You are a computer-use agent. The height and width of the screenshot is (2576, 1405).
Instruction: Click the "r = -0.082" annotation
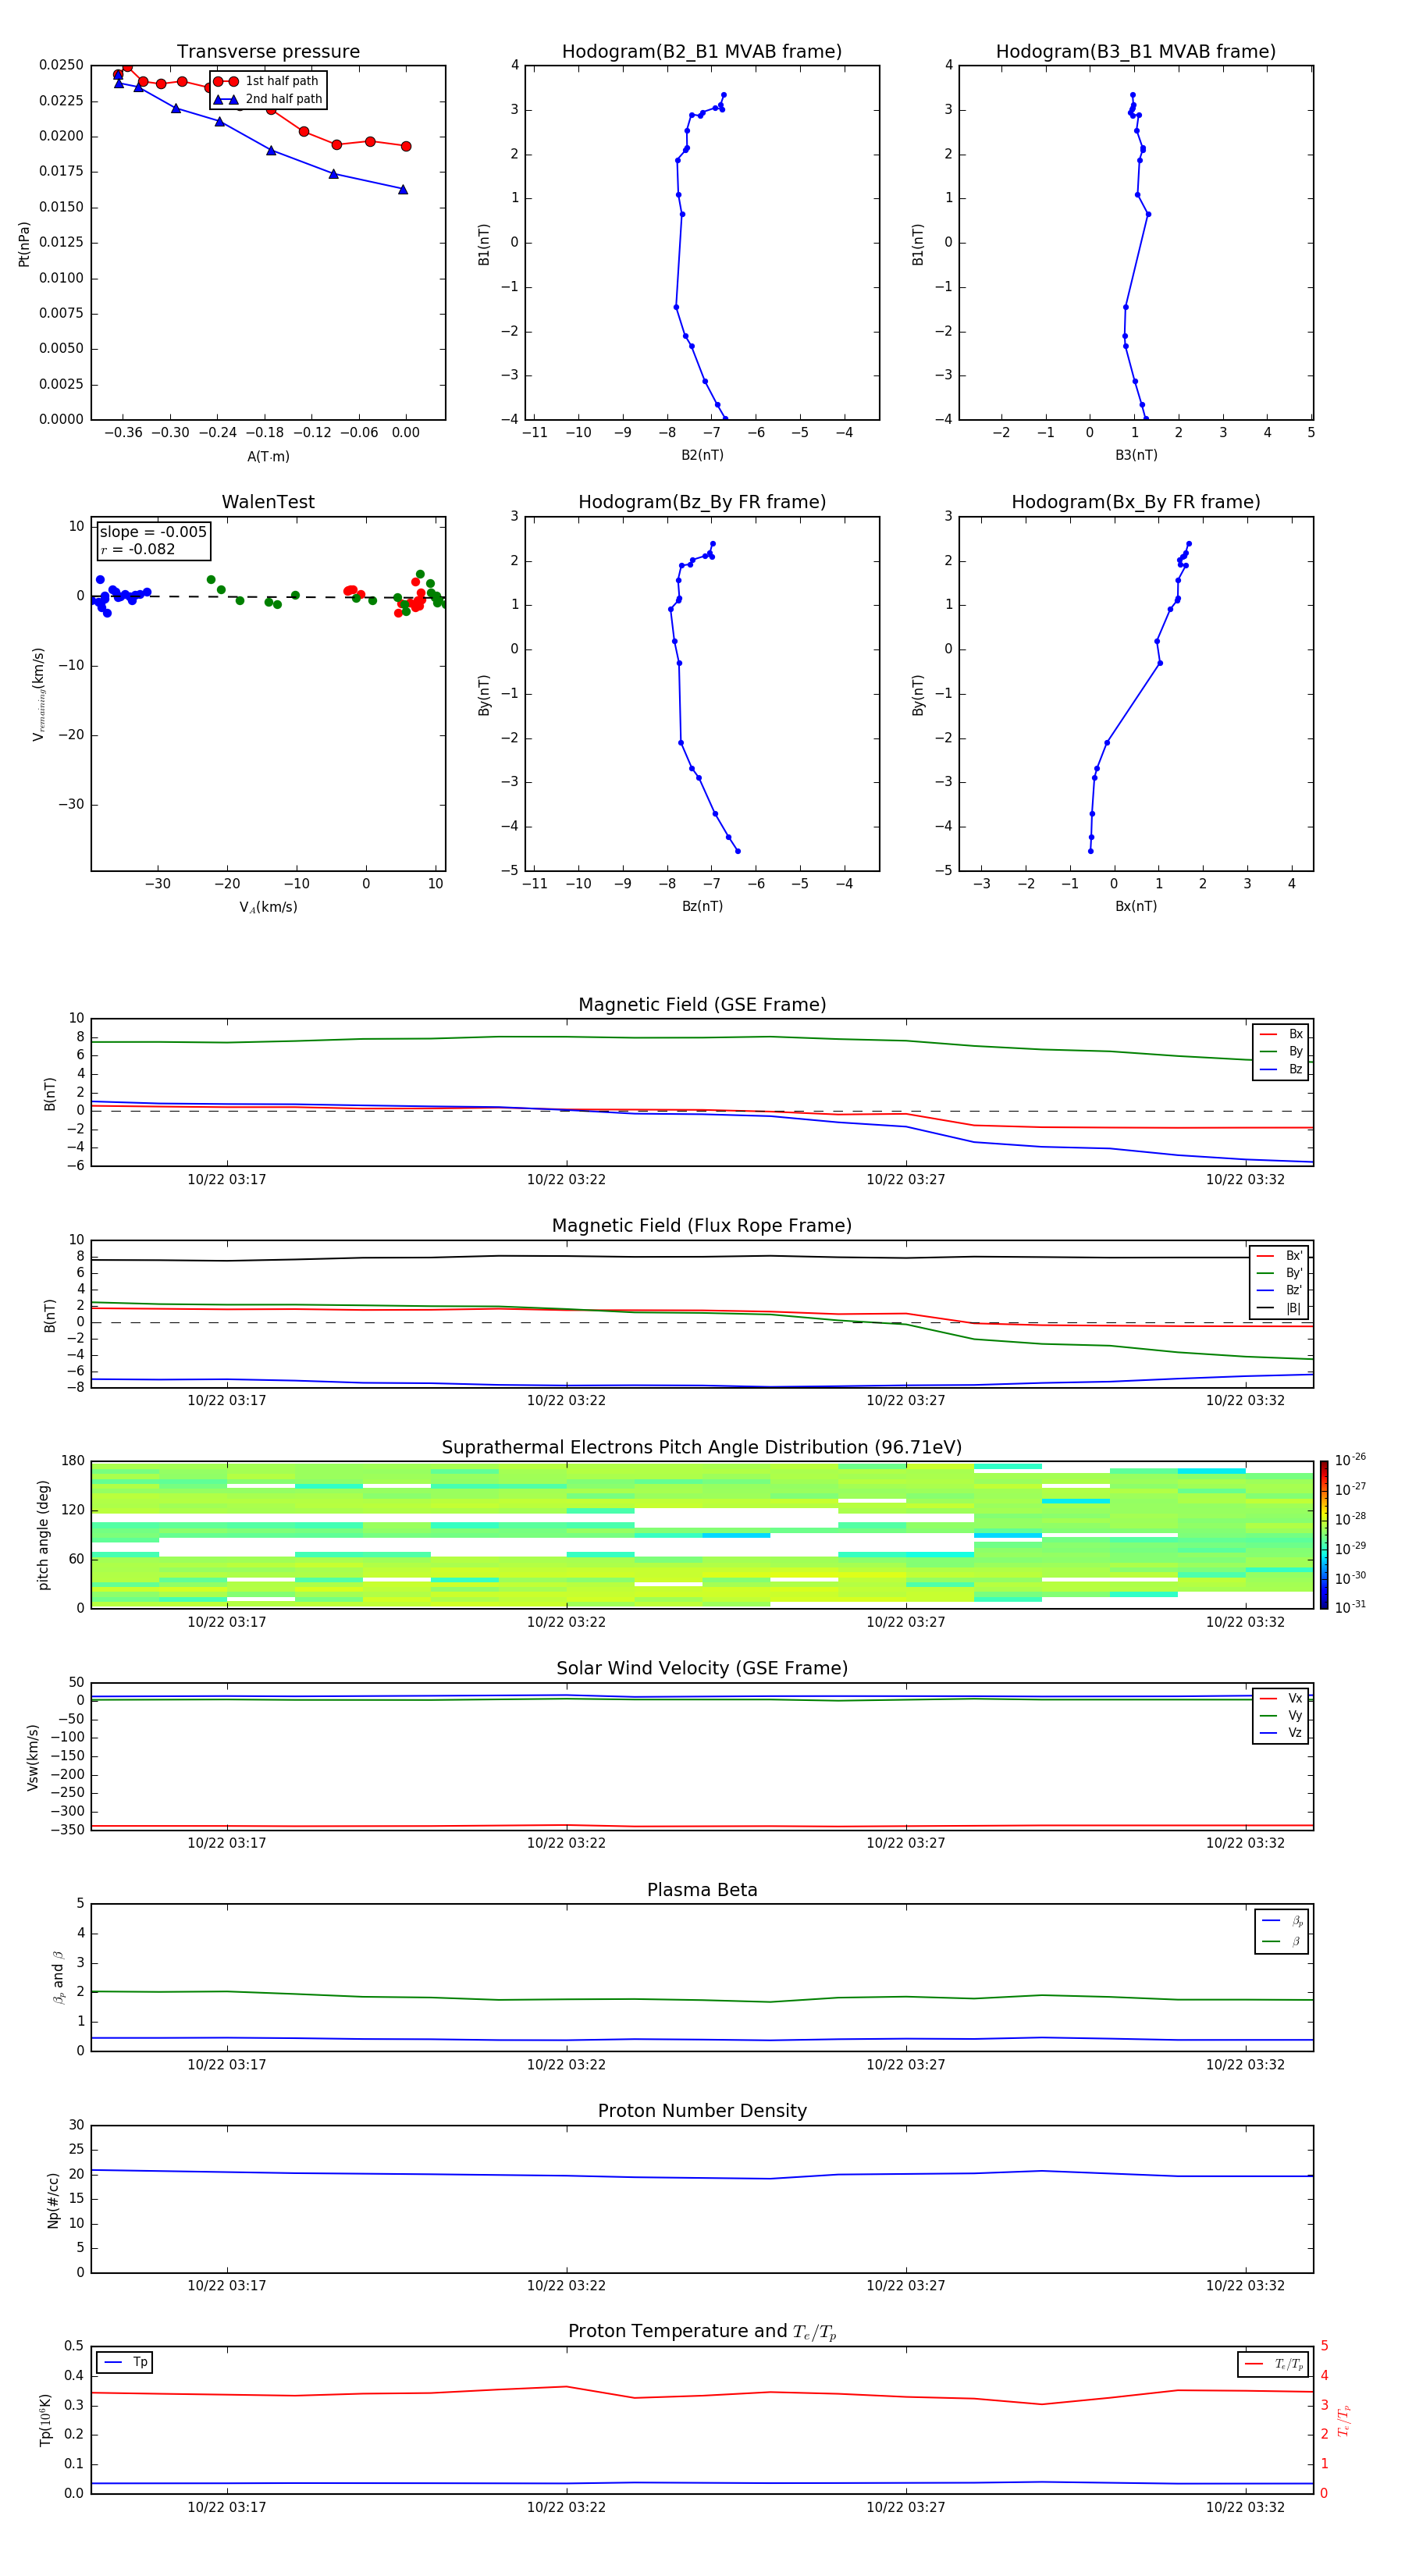(138, 549)
